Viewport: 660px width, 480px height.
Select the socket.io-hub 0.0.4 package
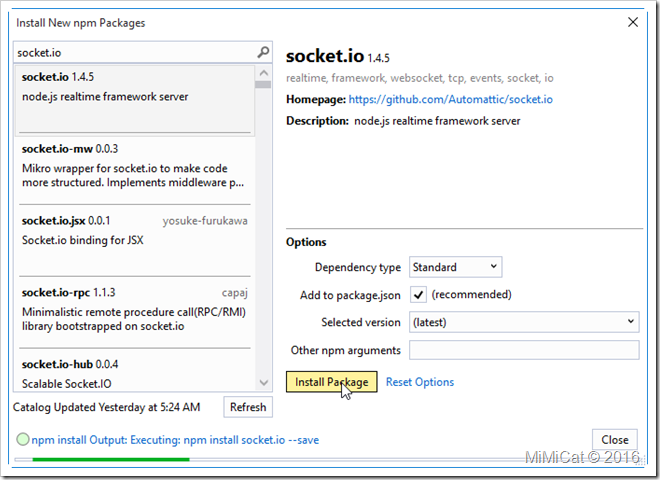pos(135,372)
